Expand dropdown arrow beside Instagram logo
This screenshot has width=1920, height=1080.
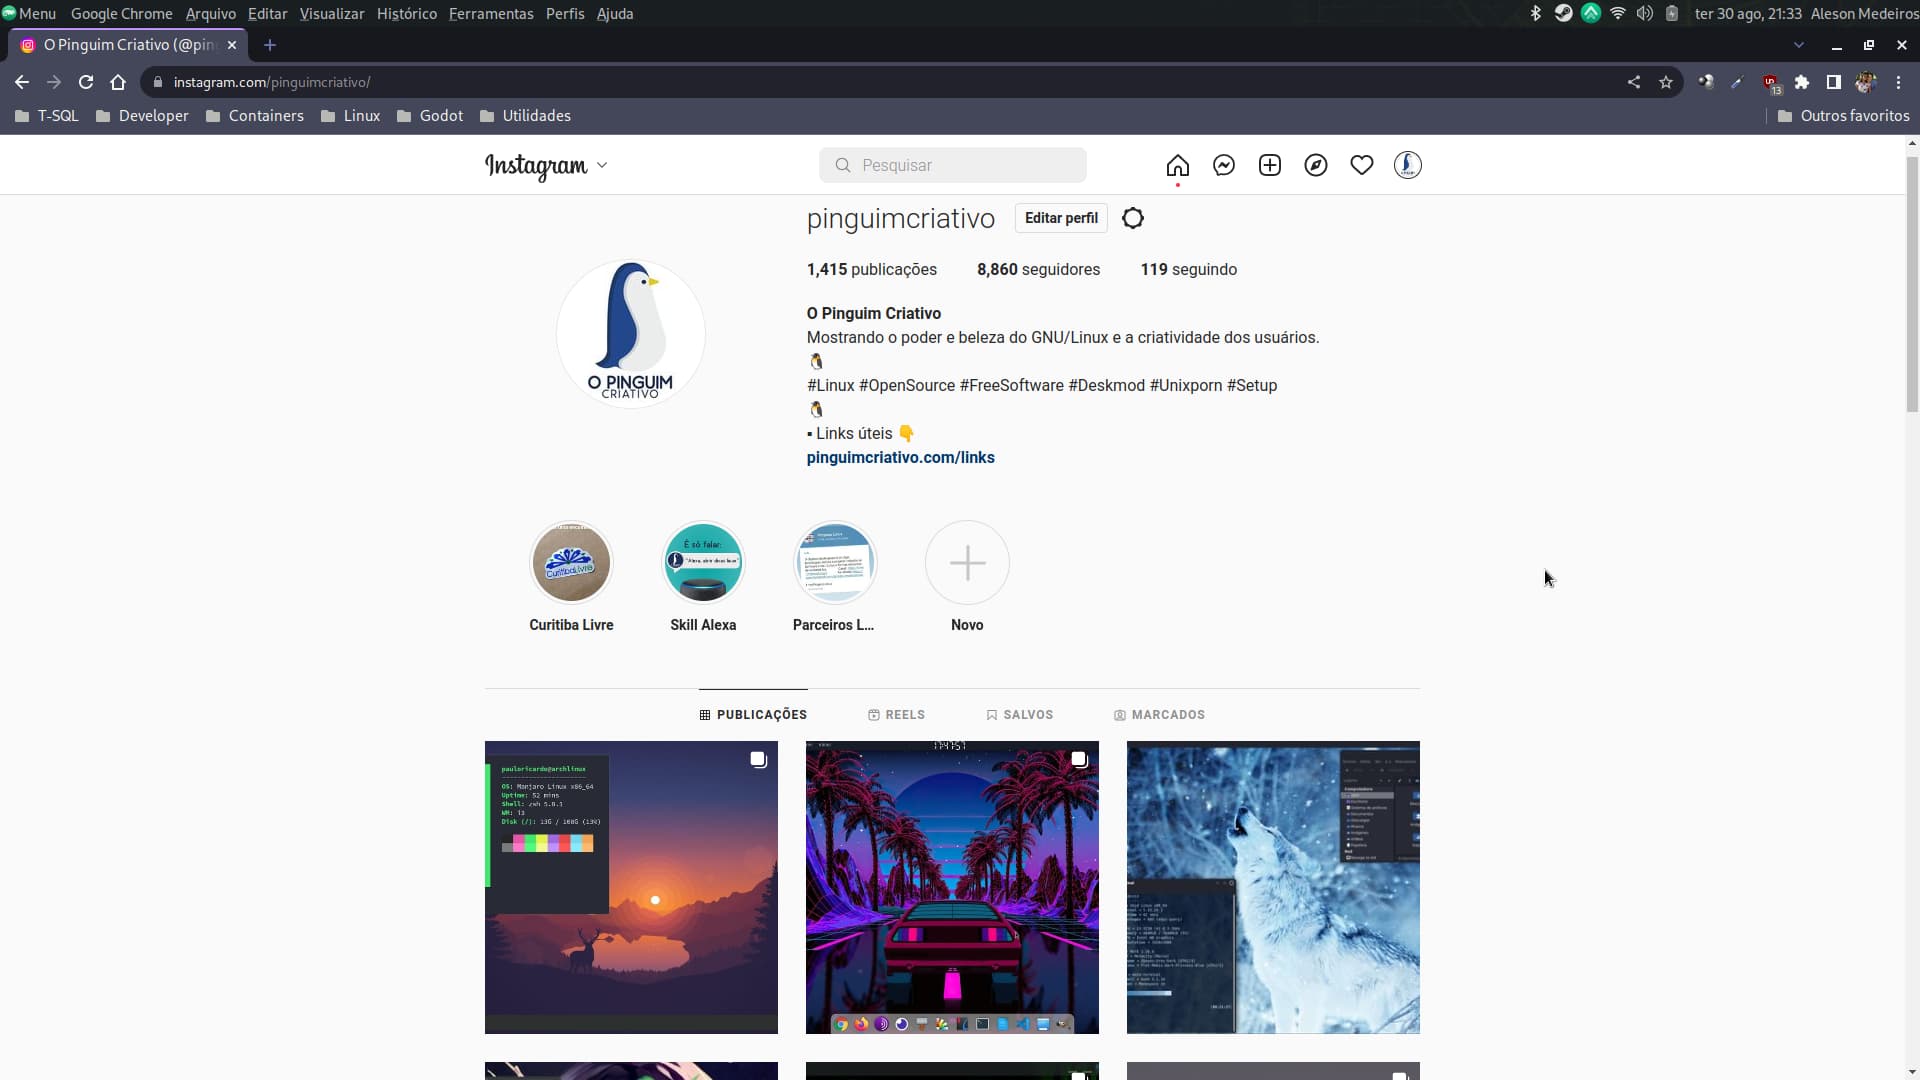[x=602, y=165]
